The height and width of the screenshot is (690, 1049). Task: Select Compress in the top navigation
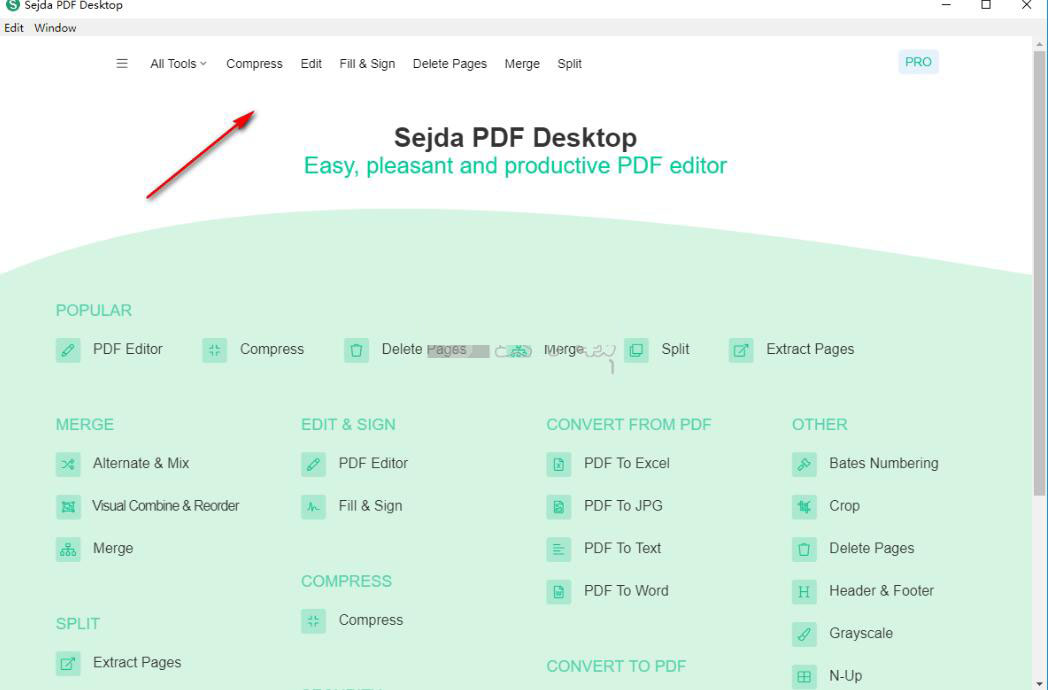point(254,64)
